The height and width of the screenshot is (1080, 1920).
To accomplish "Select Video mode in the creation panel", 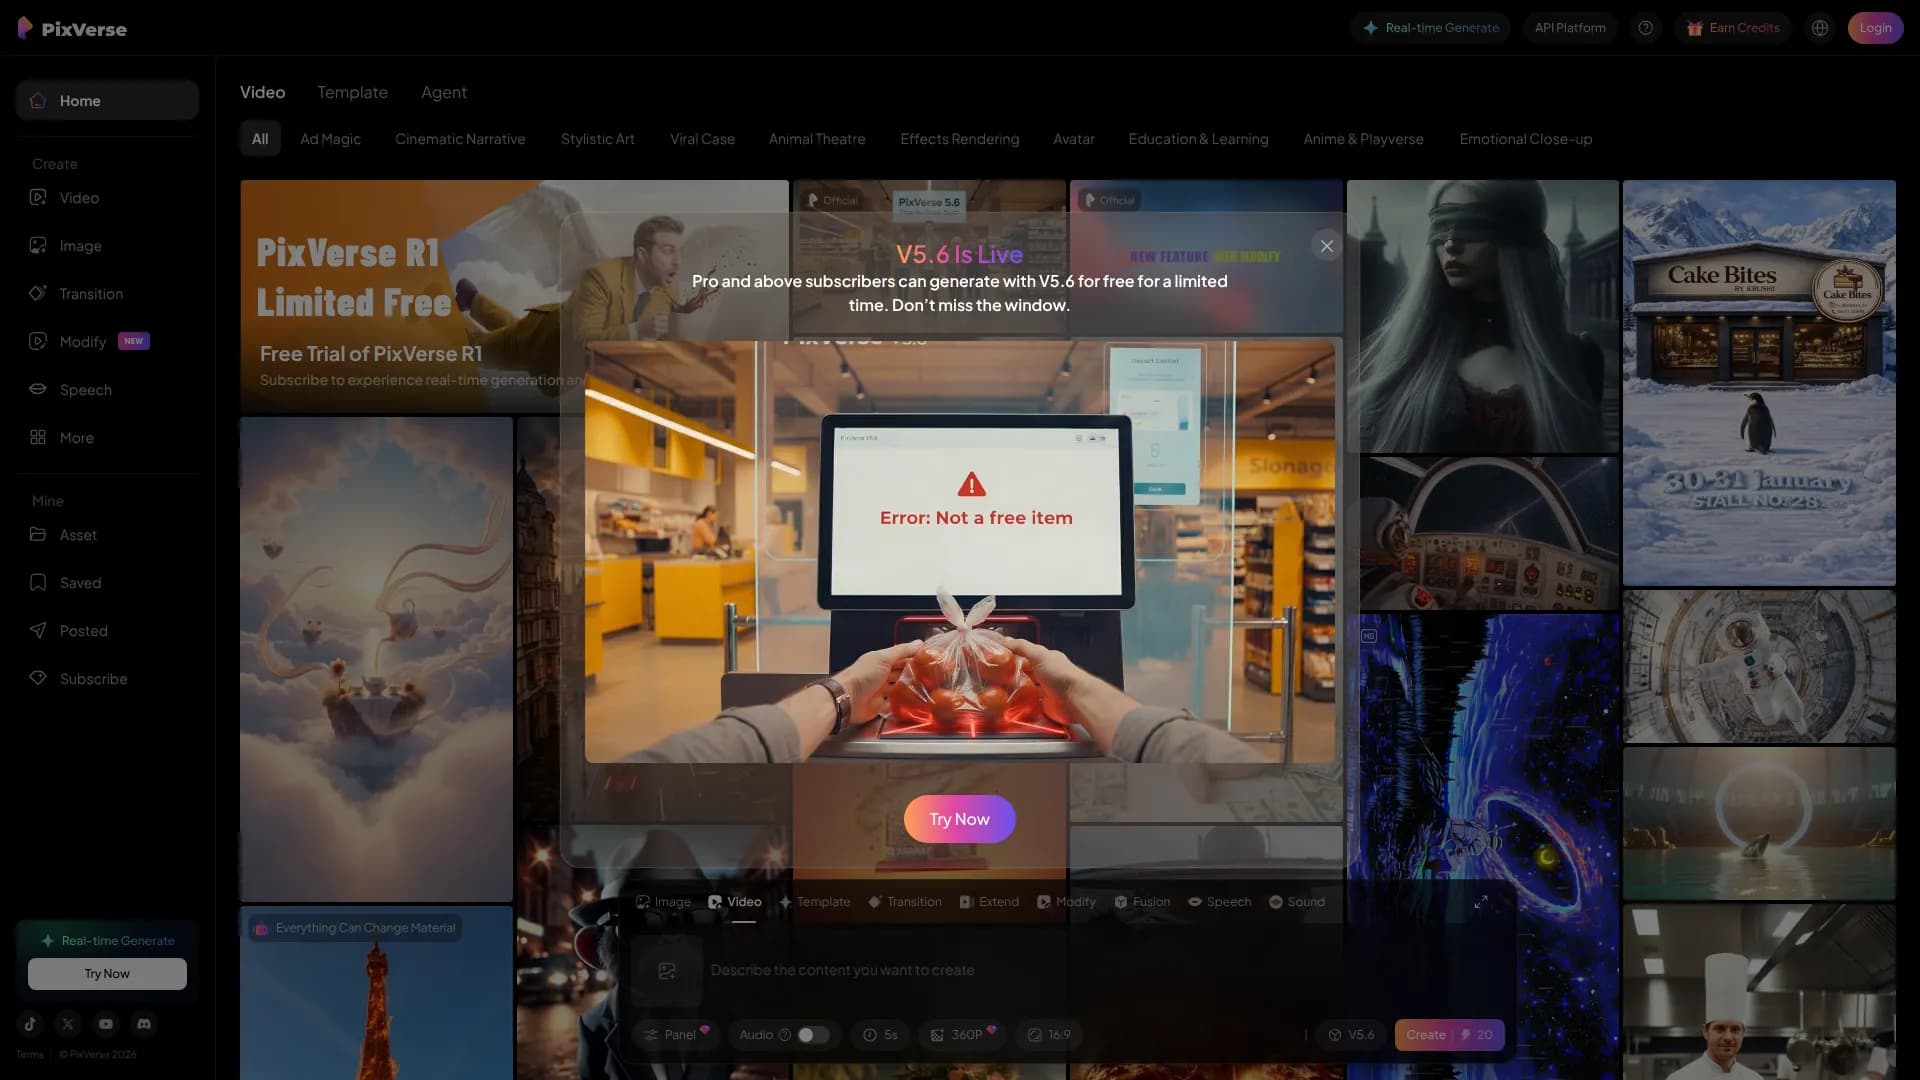I will tap(735, 902).
